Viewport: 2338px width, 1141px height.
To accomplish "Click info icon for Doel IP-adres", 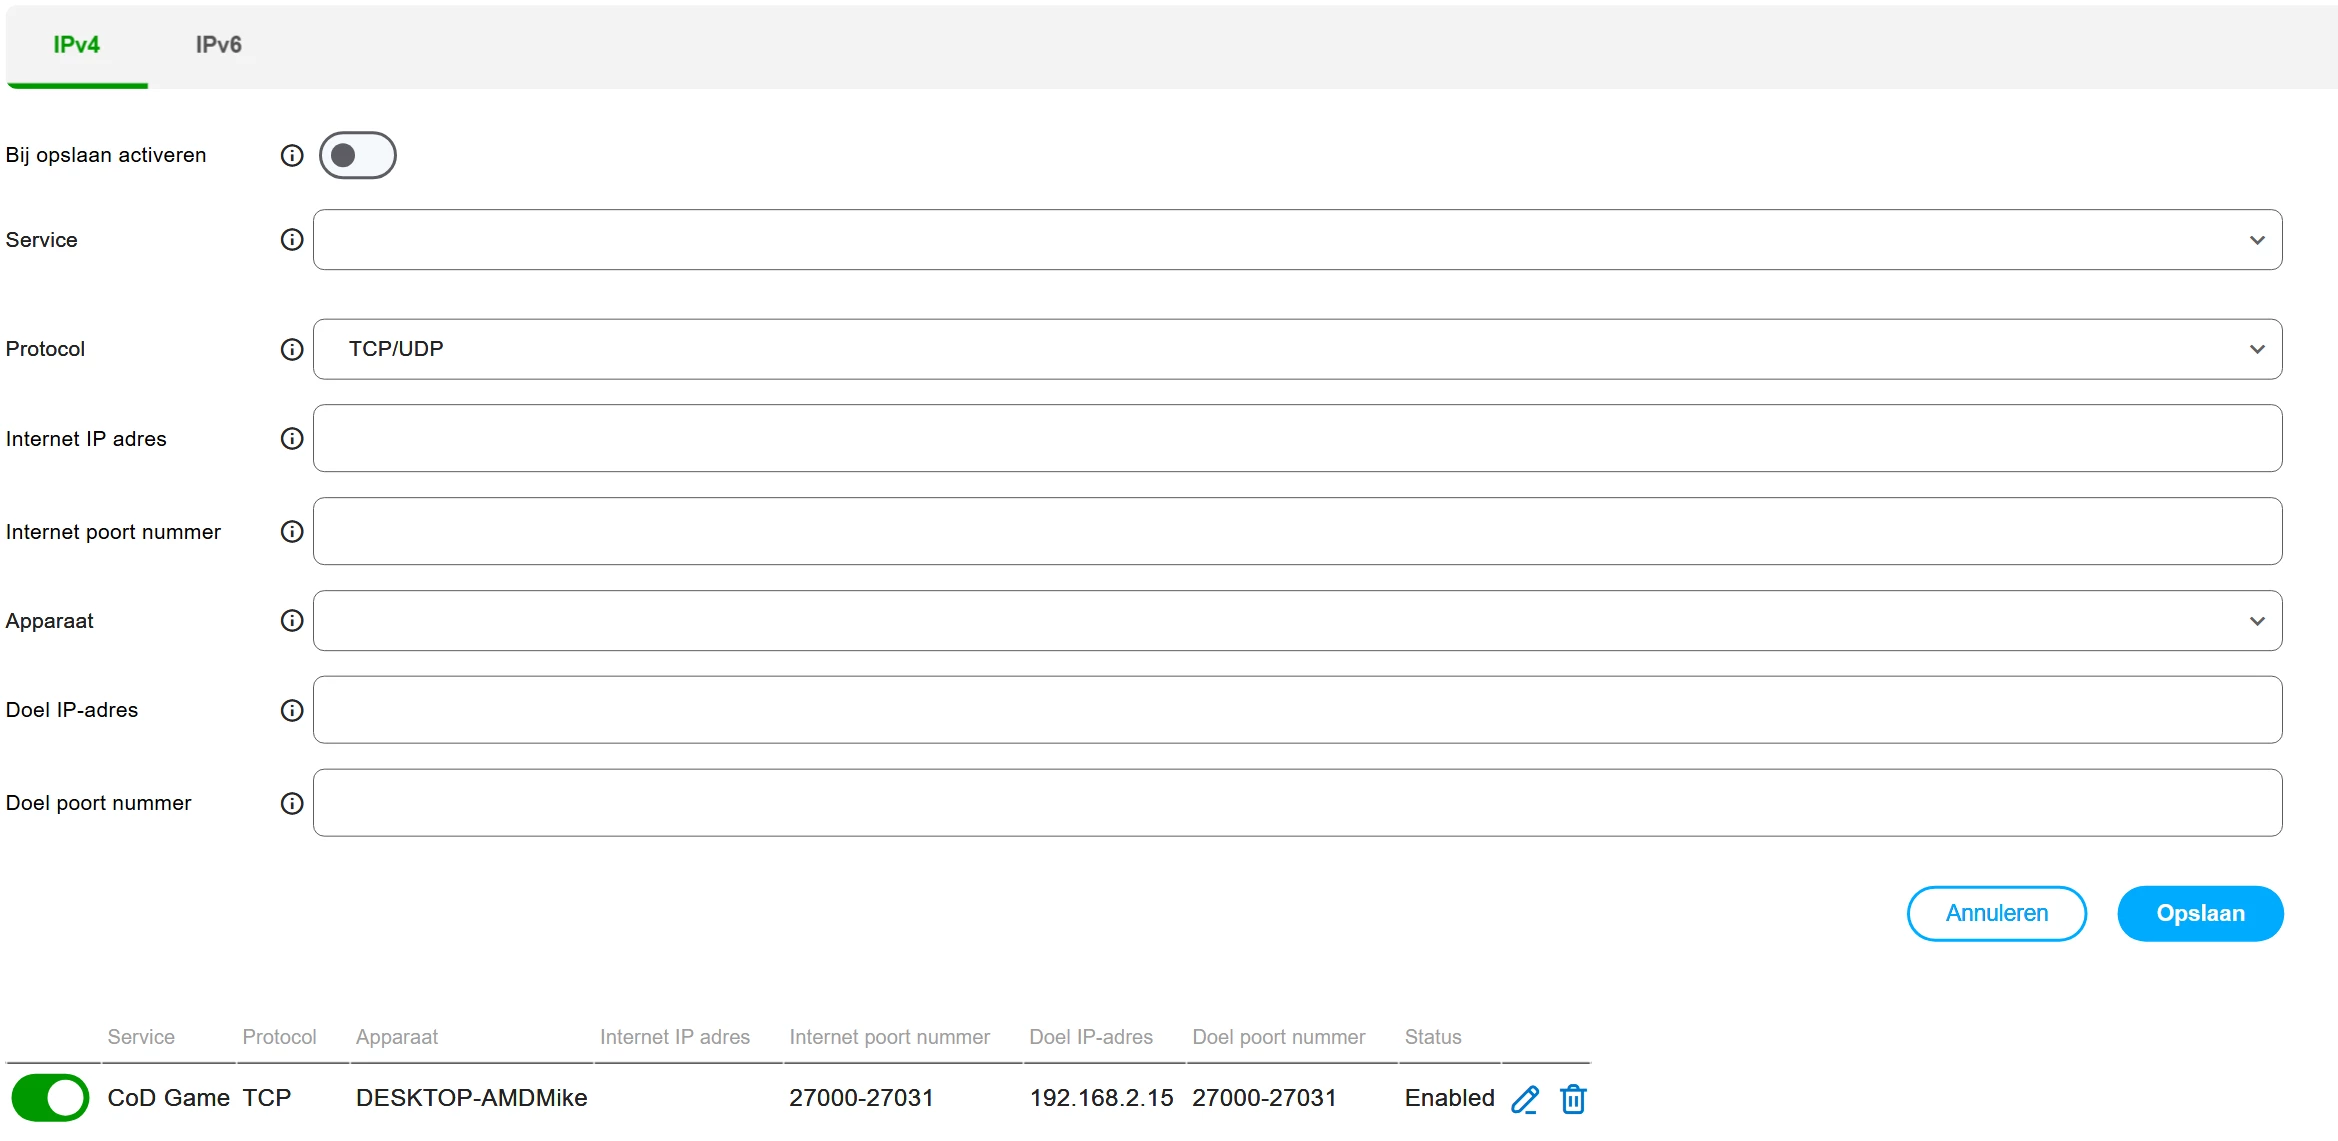I will [x=291, y=710].
